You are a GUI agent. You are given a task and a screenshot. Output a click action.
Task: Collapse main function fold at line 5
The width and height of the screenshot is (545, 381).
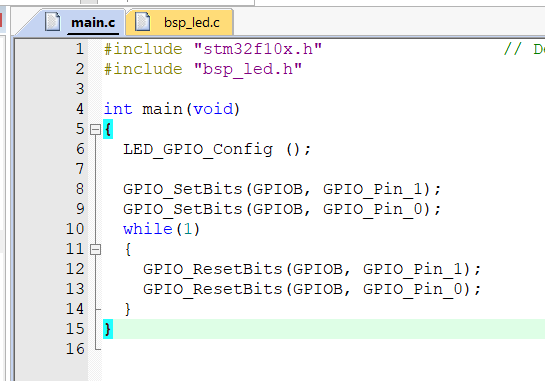click(x=95, y=130)
